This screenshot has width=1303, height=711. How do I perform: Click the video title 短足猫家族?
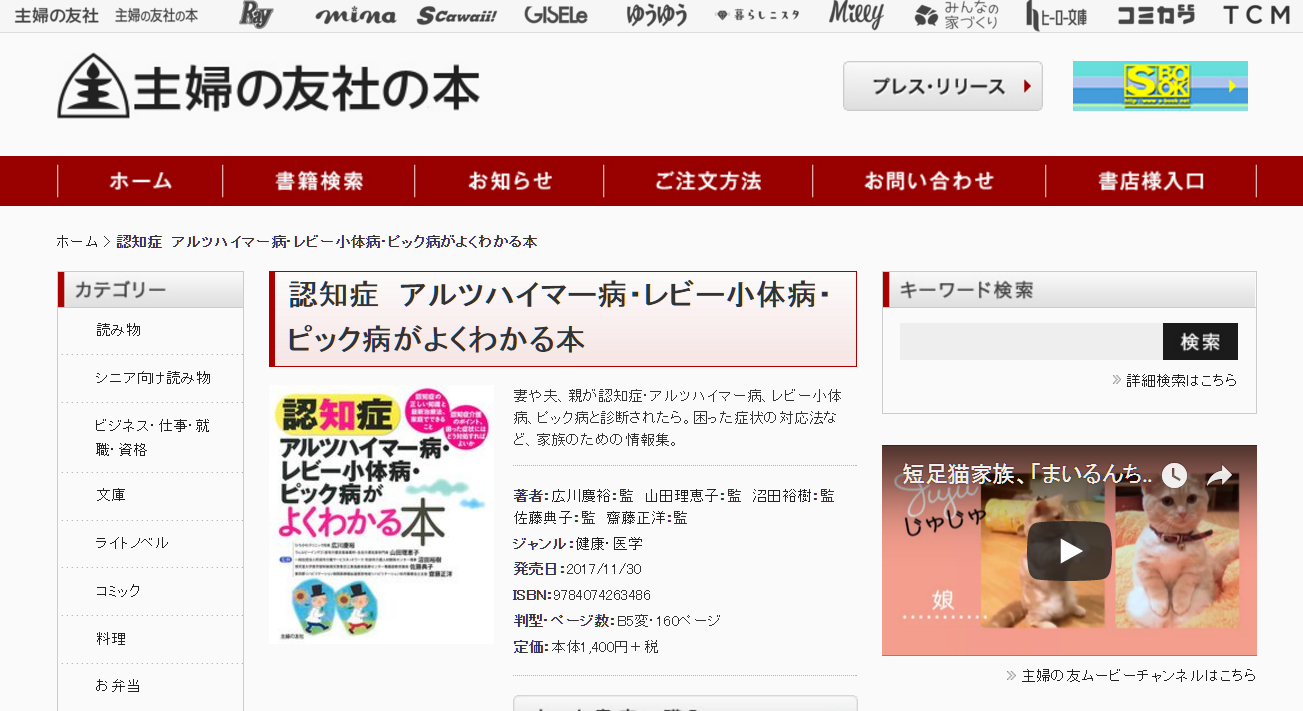point(1027,474)
